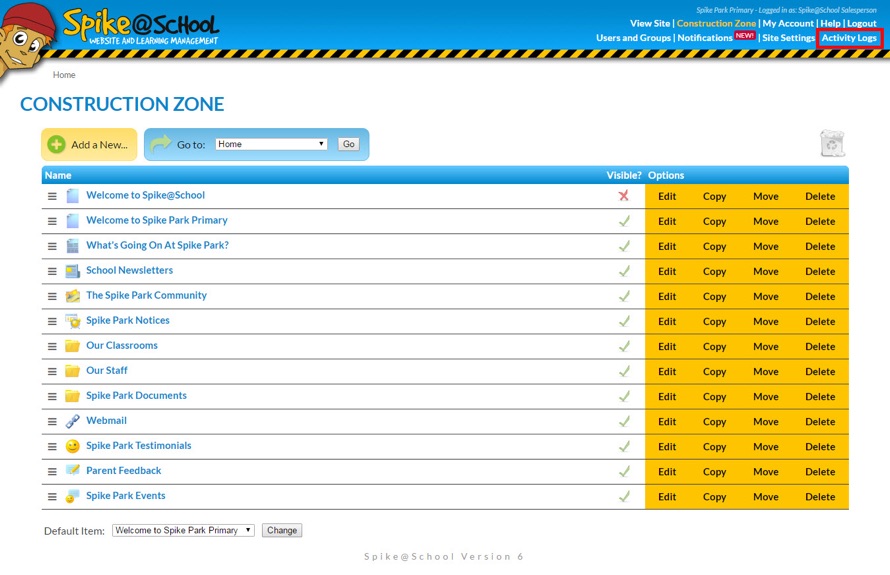Click the green Go to arrow icon

click(161, 144)
